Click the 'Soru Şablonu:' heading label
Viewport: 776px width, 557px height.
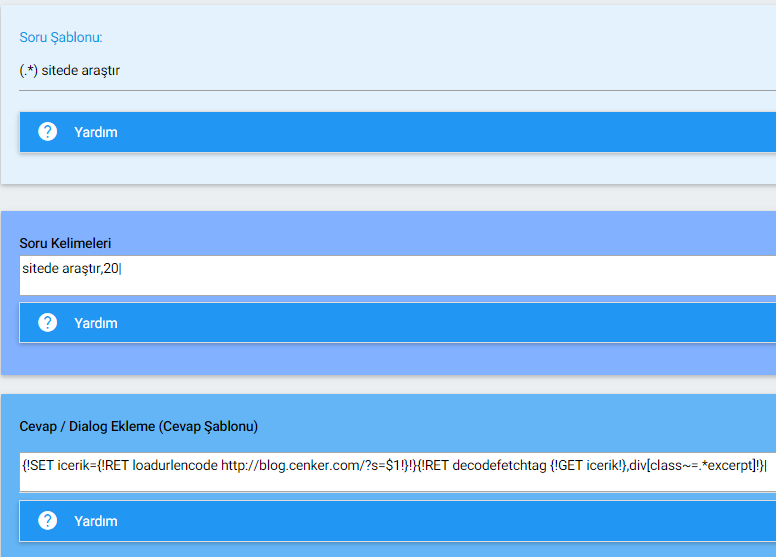tap(61, 38)
